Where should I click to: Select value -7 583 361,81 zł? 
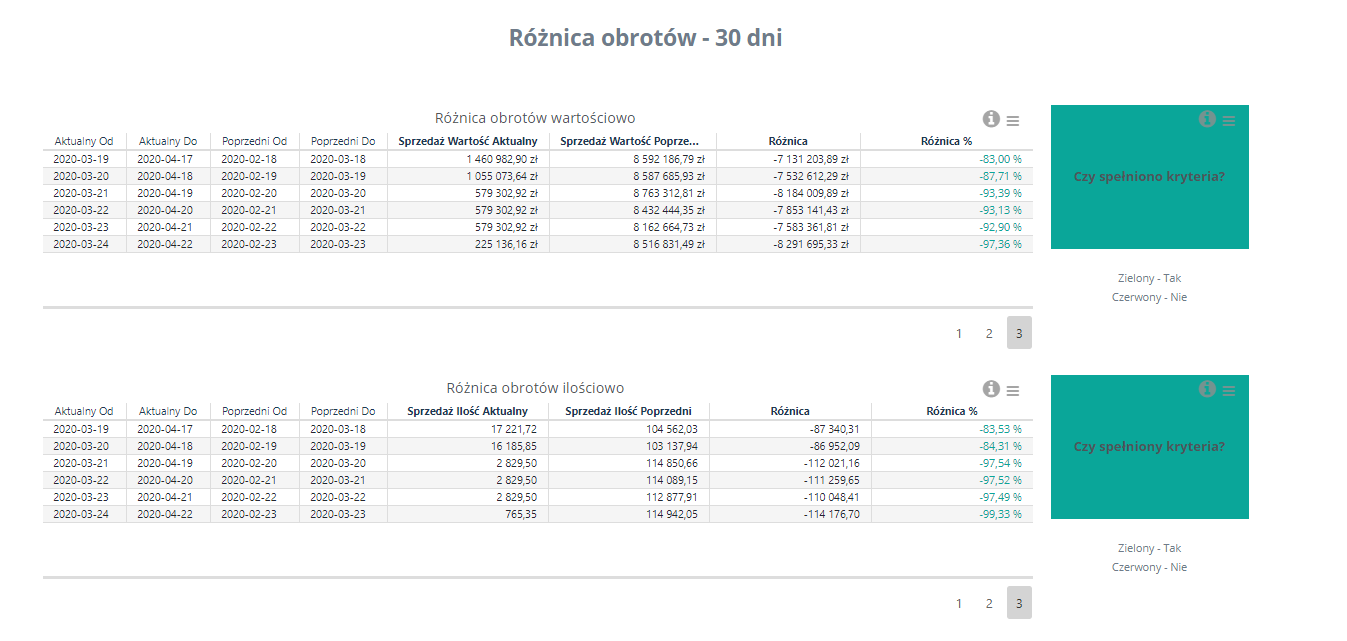click(810, 227)
